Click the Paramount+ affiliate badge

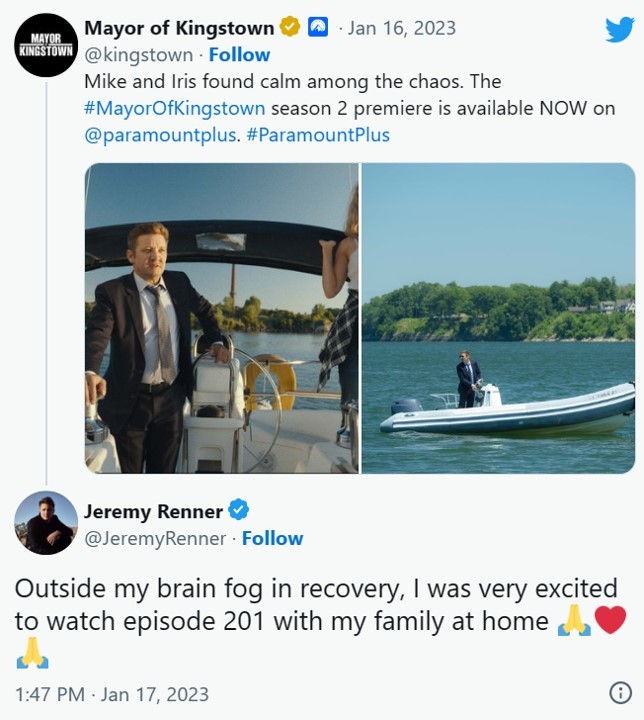pyautogui.click(x=317, y=29)
